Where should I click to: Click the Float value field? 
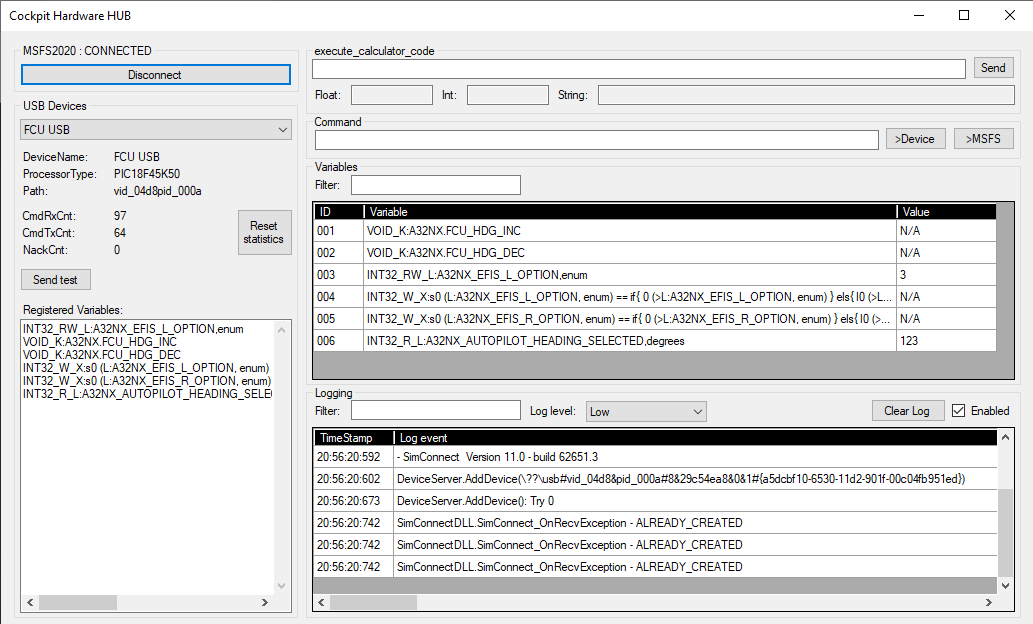(x=391, y=95)
